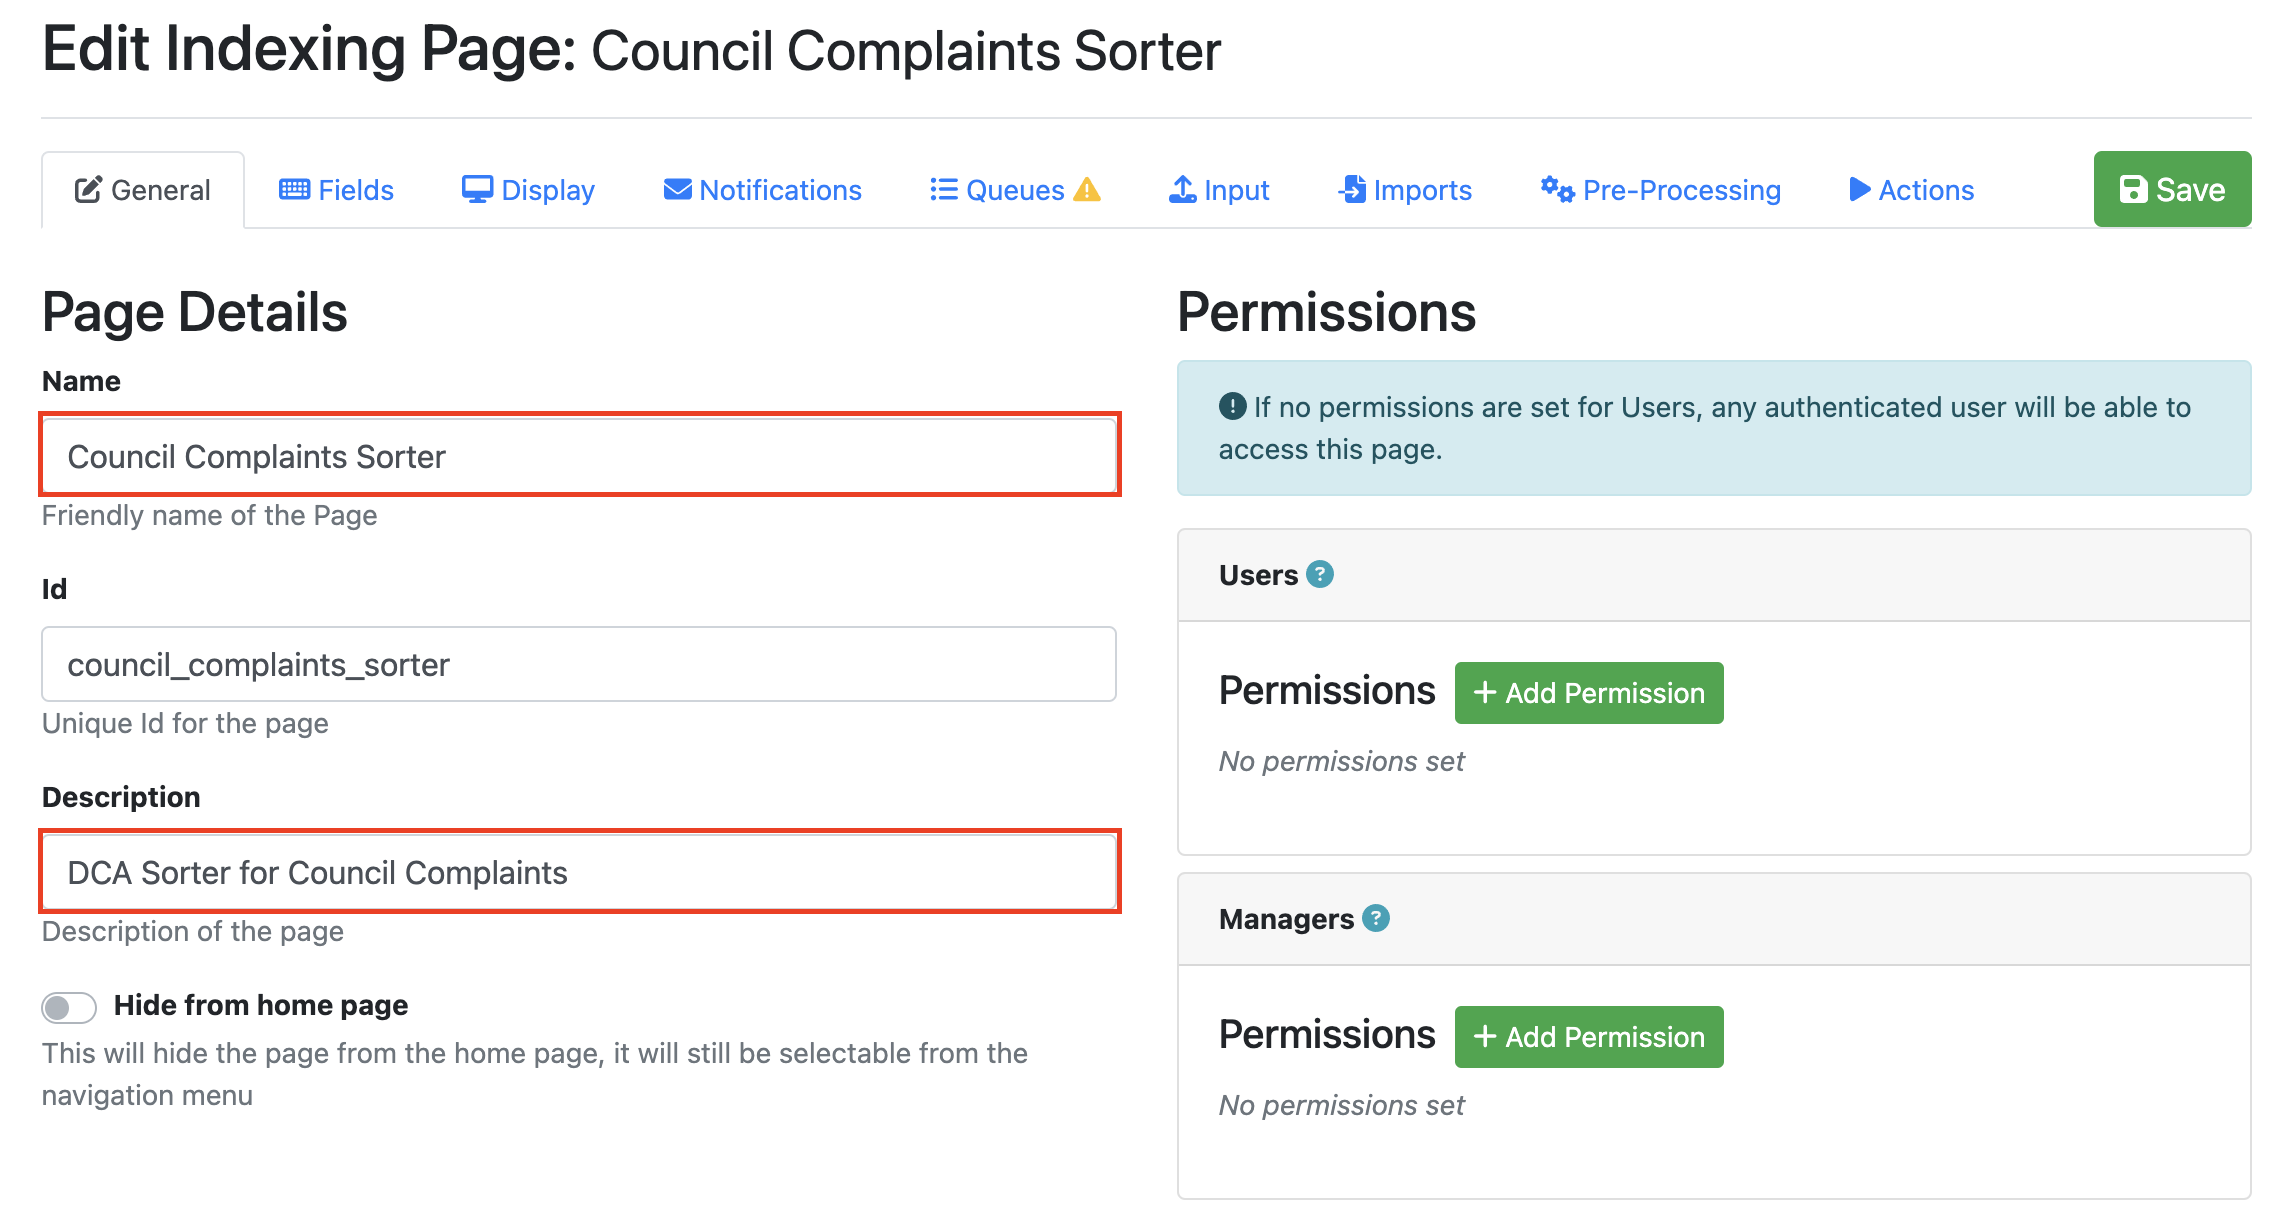Click the info icon in permissions notice
2290x1216 pixels.
click(x=1232, y=406)
